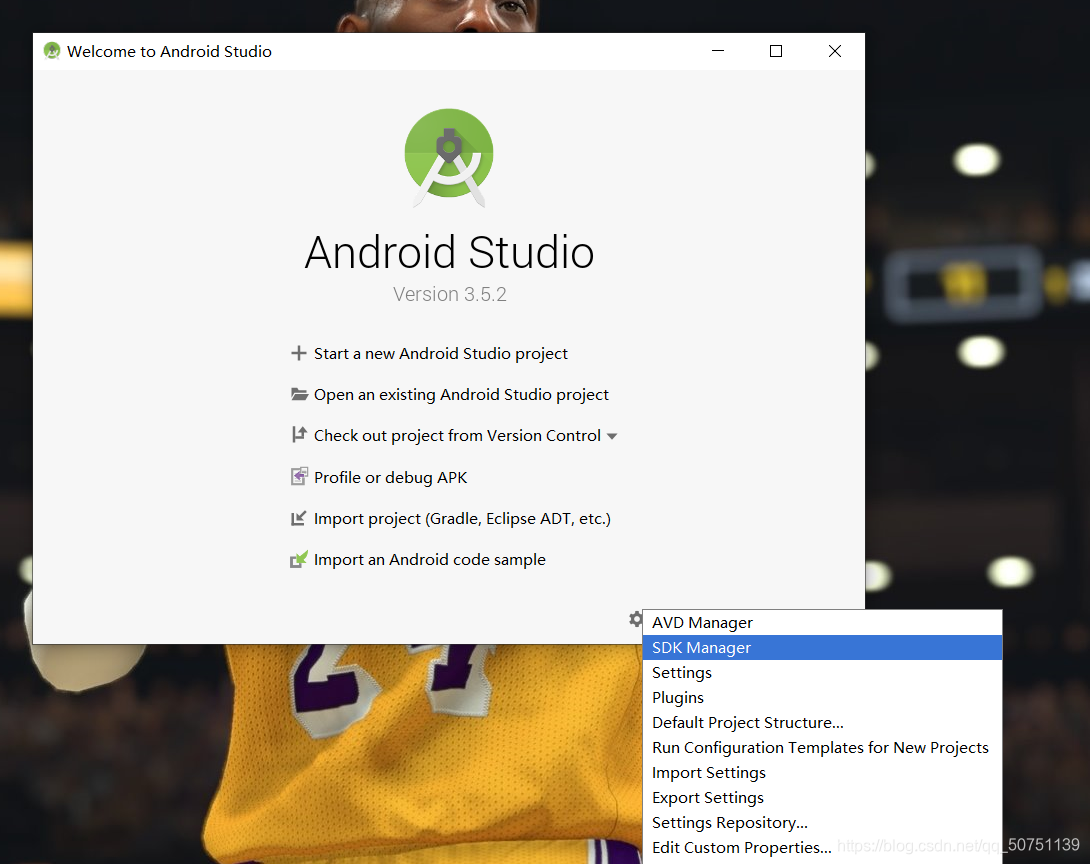Click the Android Studio logo
The image size is (1090, 864).
pos(449,158)
